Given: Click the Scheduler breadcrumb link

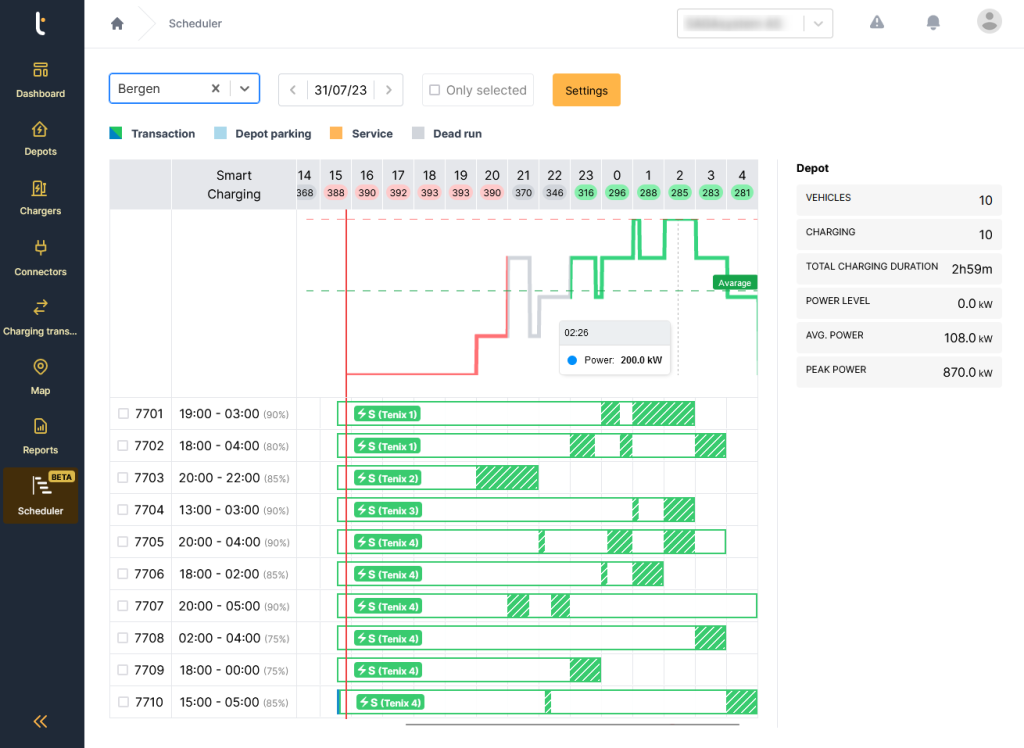Looking at the screenshot, I should click(195, 23).
